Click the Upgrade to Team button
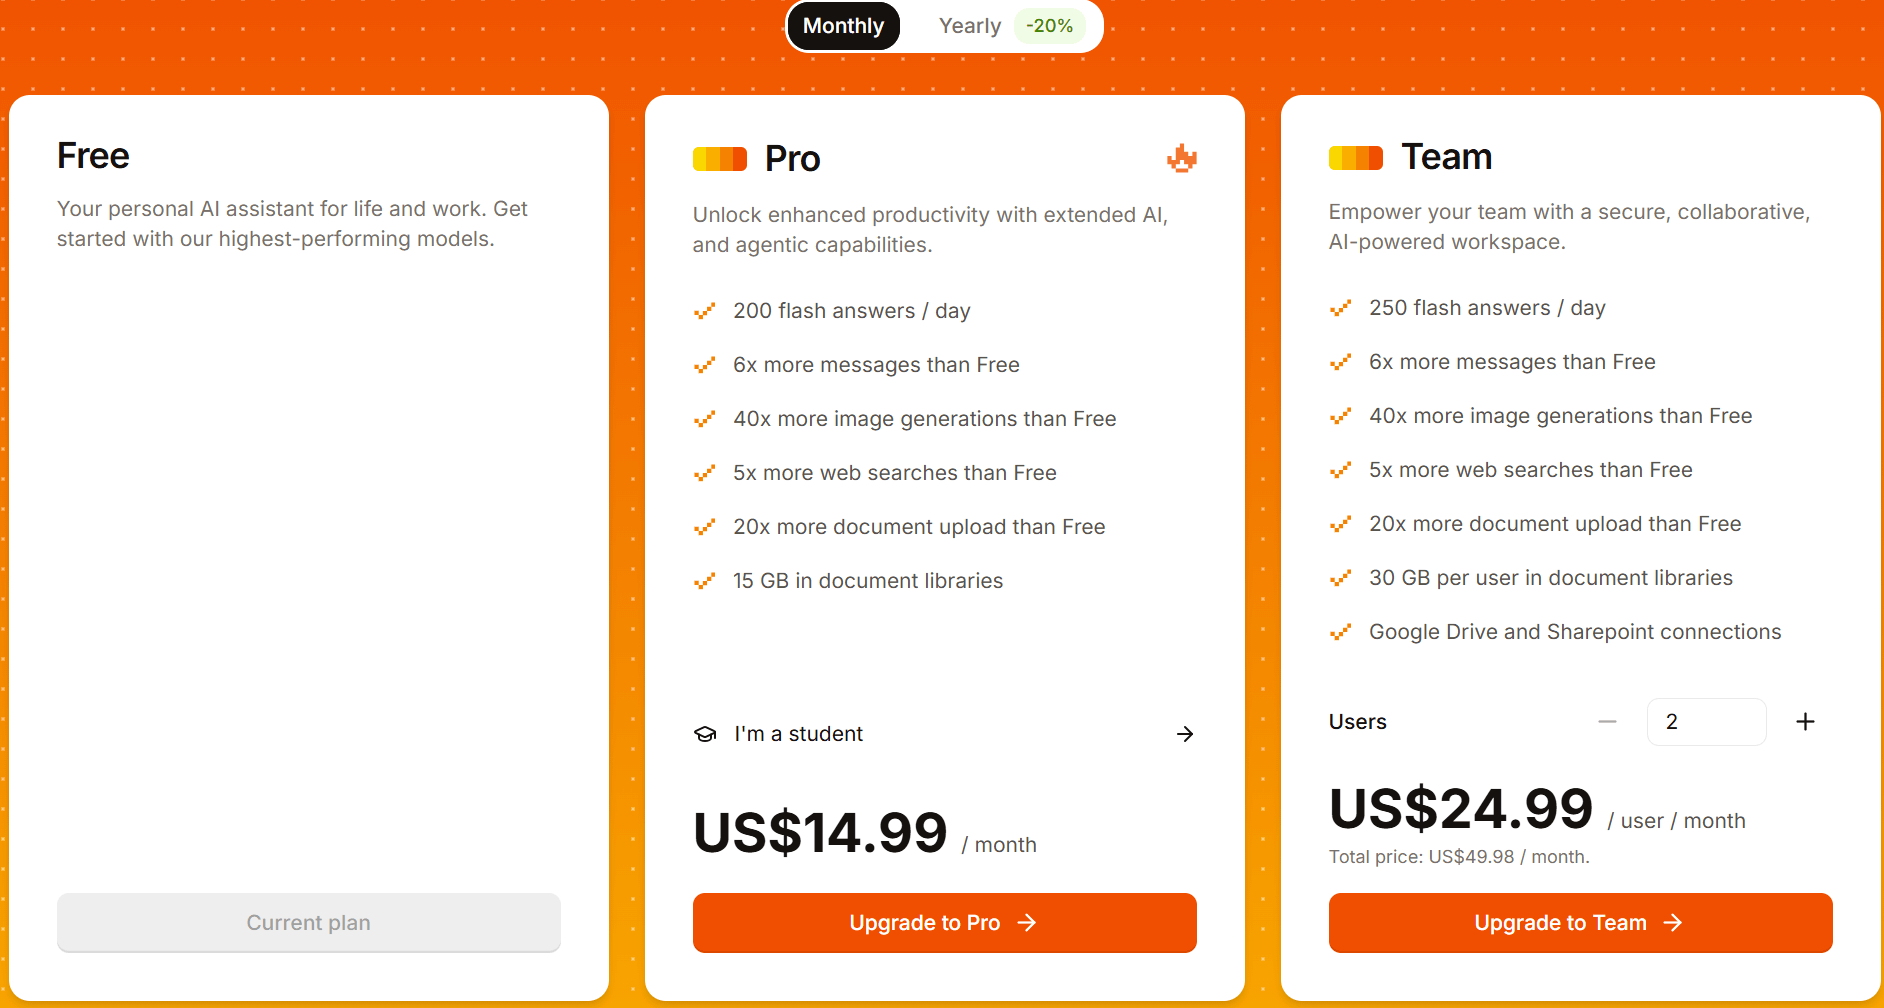This screenshot has height=1008, width=1884. coord(1580,923)
